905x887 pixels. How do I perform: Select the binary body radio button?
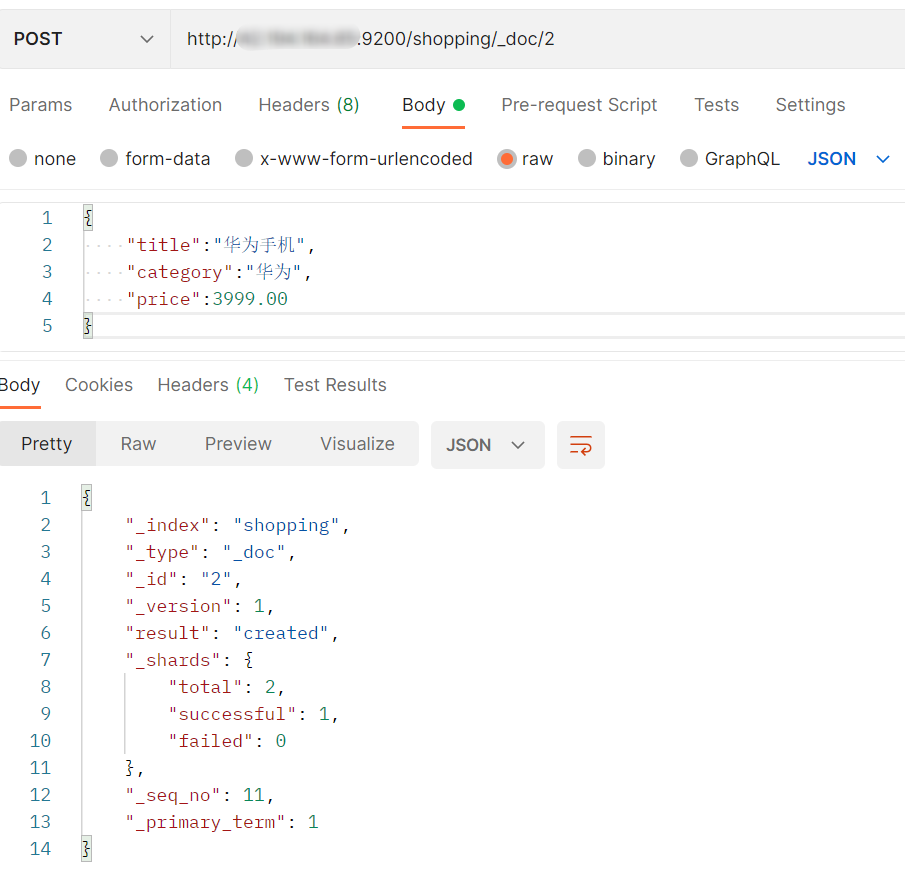tap(587, 159)
